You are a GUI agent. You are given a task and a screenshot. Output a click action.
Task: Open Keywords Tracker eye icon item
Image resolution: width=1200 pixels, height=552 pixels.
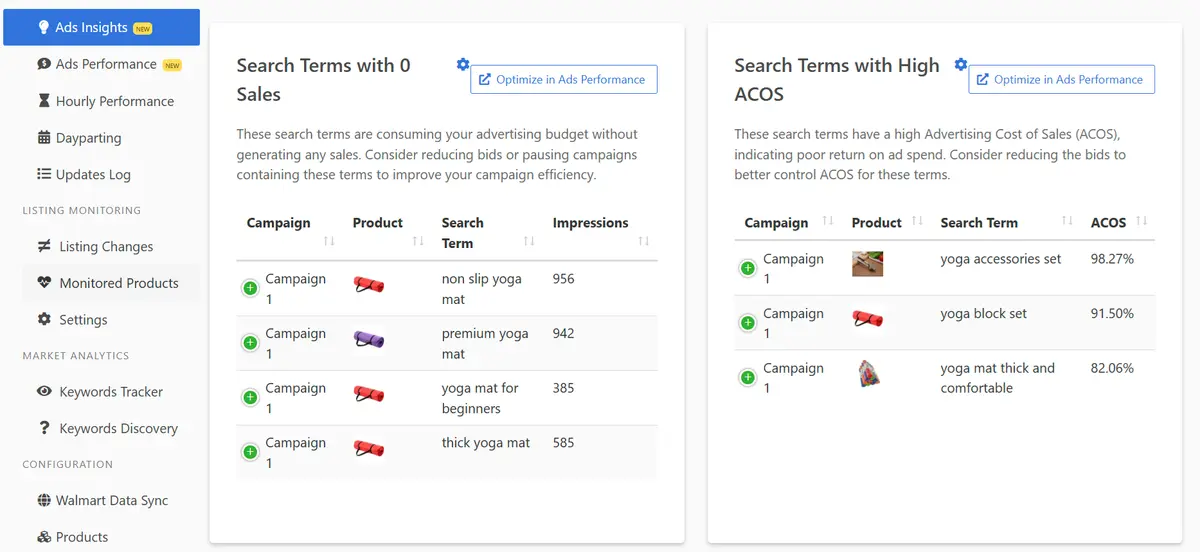(x=110, y=392)
